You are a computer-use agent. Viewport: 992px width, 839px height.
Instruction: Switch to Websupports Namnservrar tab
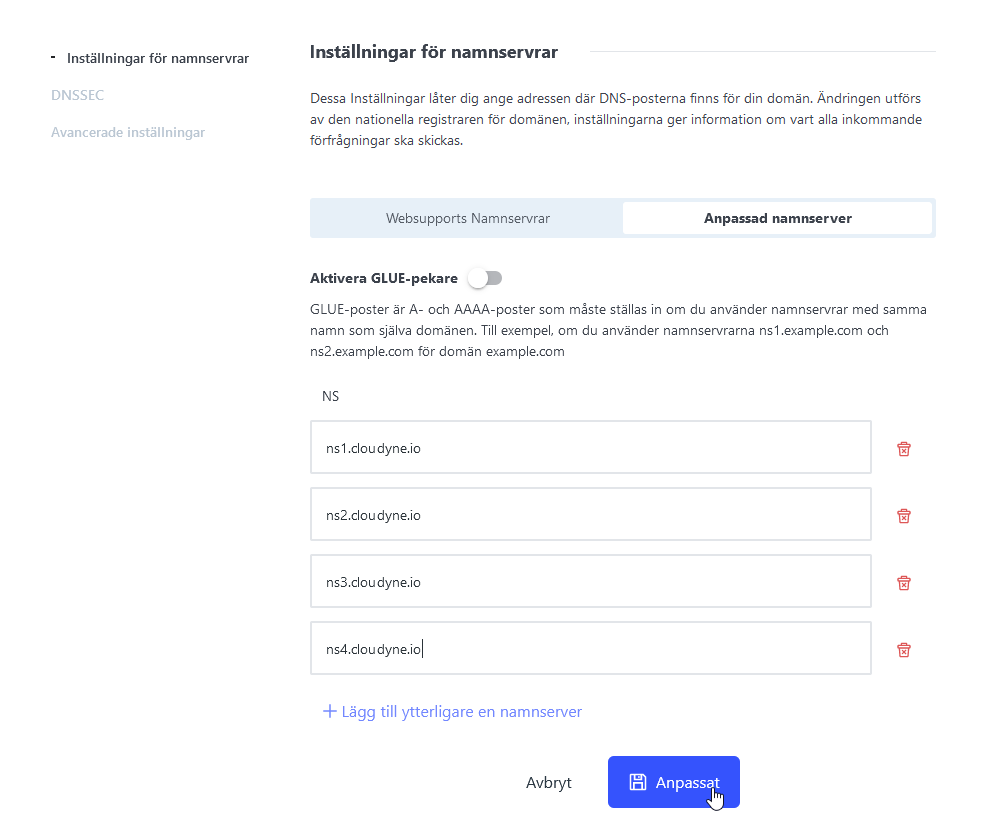pos(467,218)
